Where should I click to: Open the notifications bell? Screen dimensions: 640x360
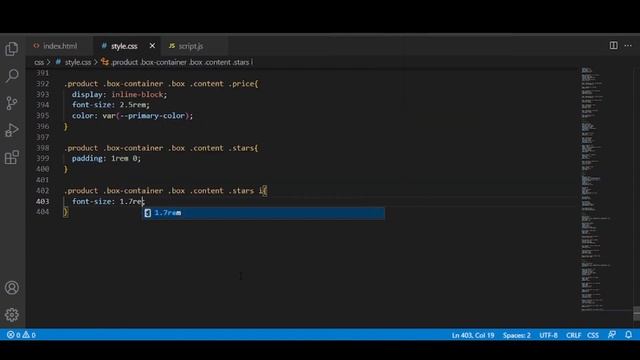[x=629, y=335]
